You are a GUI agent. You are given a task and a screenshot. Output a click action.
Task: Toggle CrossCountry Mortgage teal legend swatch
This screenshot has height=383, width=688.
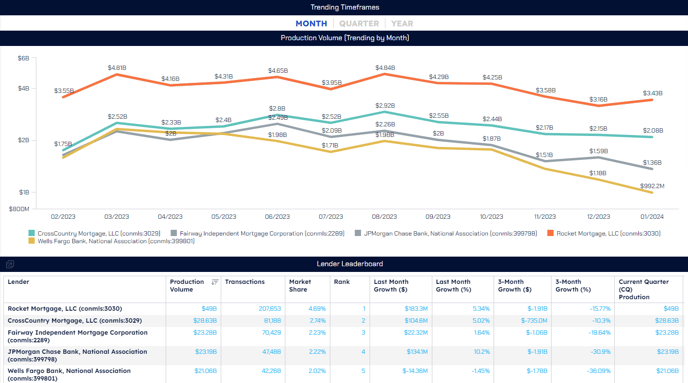[32, 233]
